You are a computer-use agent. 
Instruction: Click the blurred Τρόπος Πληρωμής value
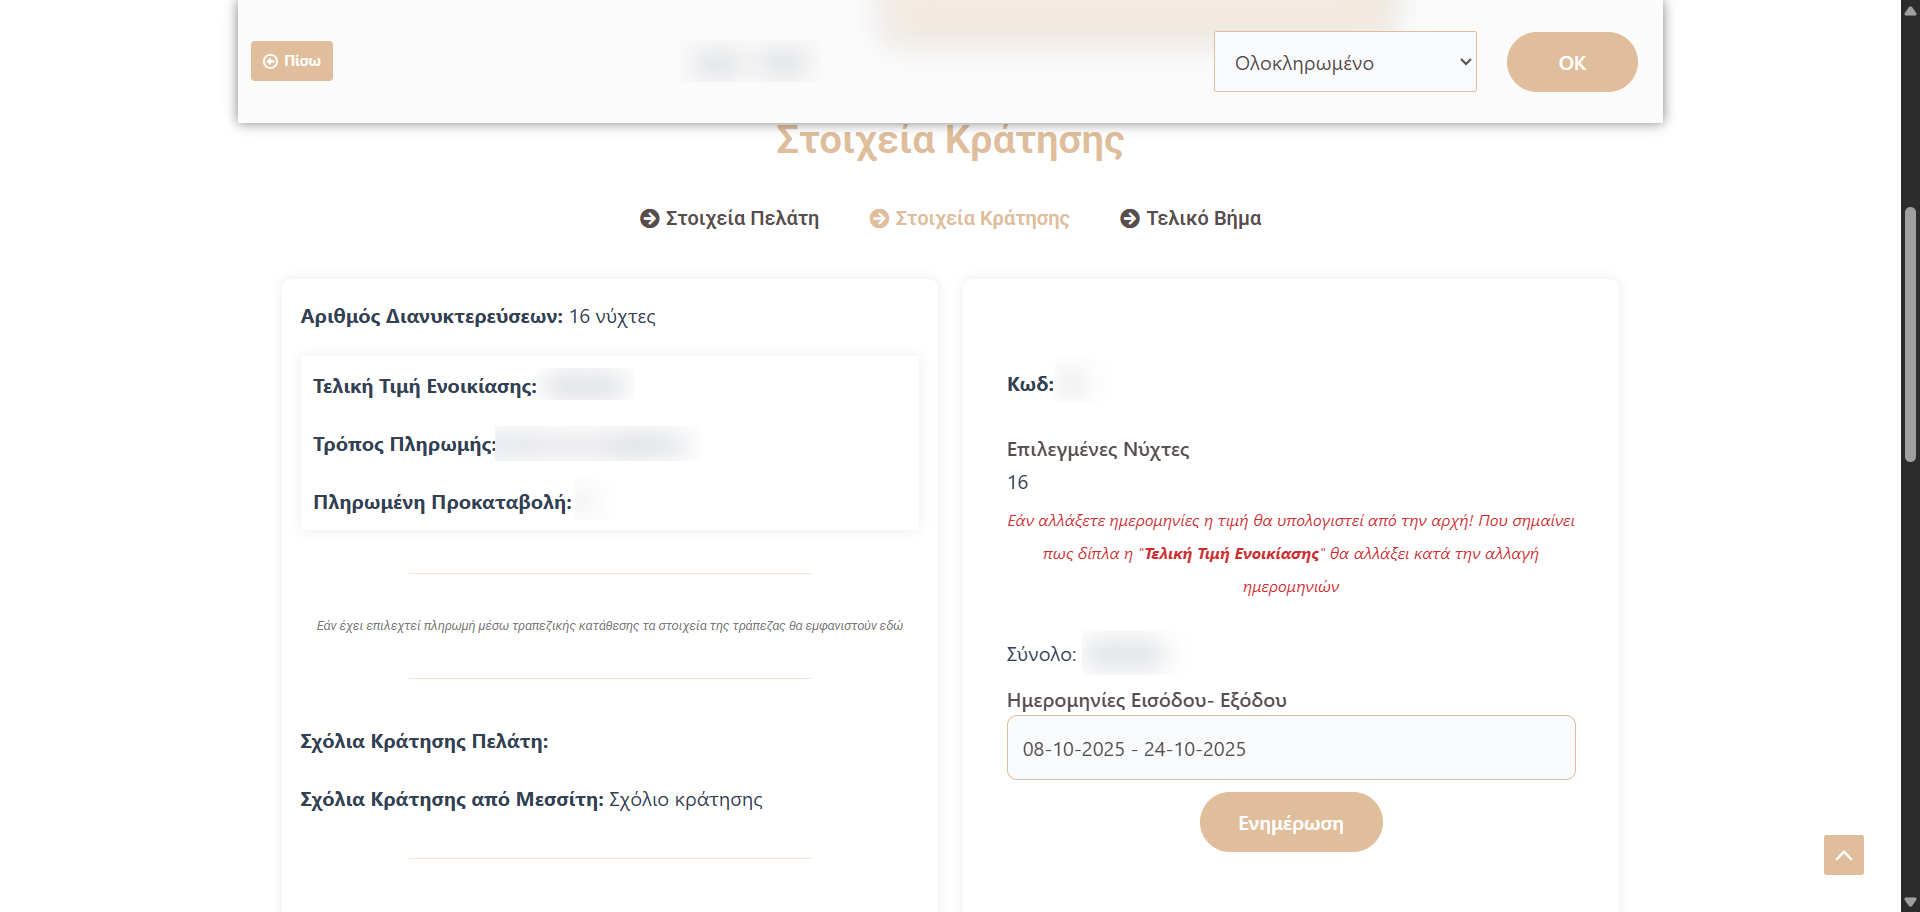click(598, 443)
